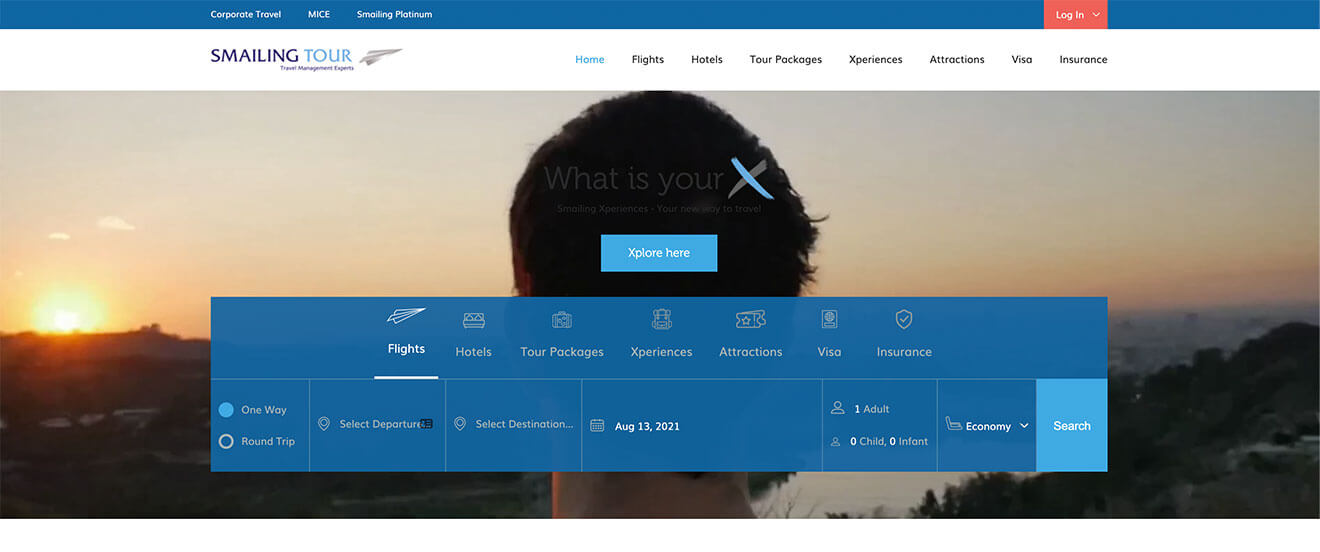Image resolution: width=1320 pixels, height=552 pixels.
Task: Click the calendar icon beside the date
Action: (x=597, y=426)
